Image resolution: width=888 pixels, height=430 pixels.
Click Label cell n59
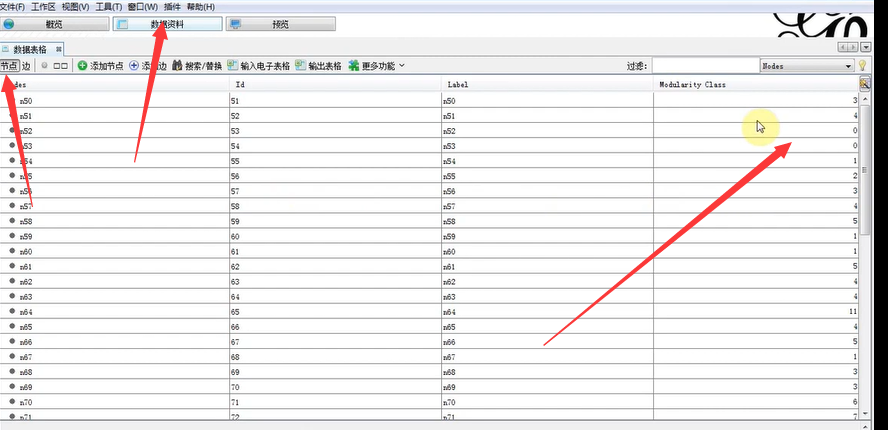click(547, 236)
